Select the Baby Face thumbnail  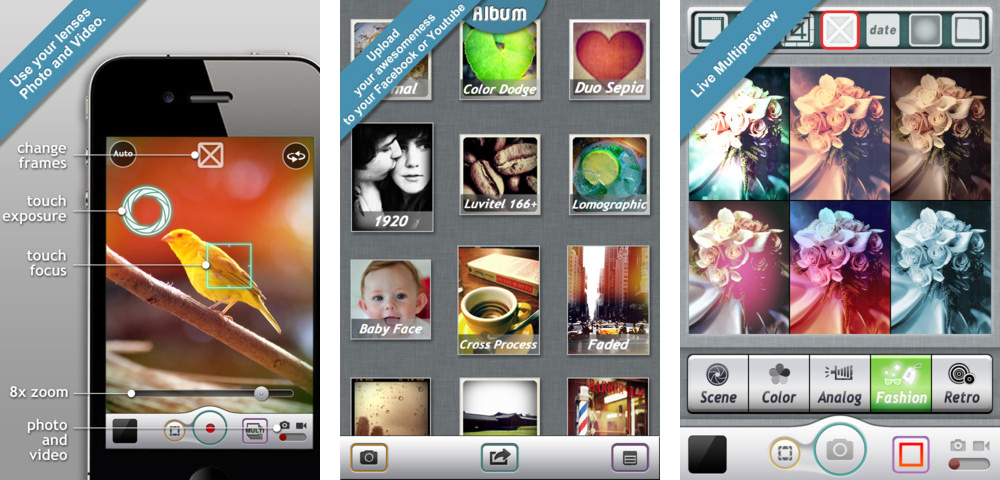click(x=391, y=298)
